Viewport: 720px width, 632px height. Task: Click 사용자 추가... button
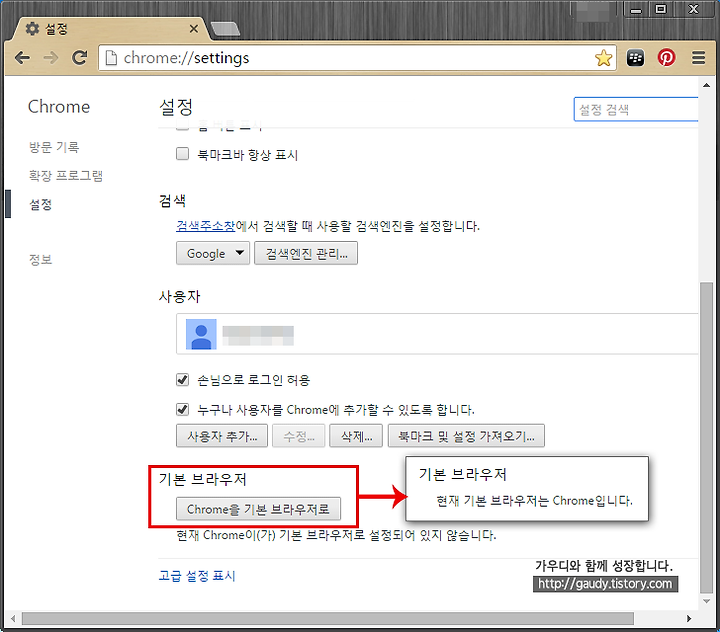(222, 436)
